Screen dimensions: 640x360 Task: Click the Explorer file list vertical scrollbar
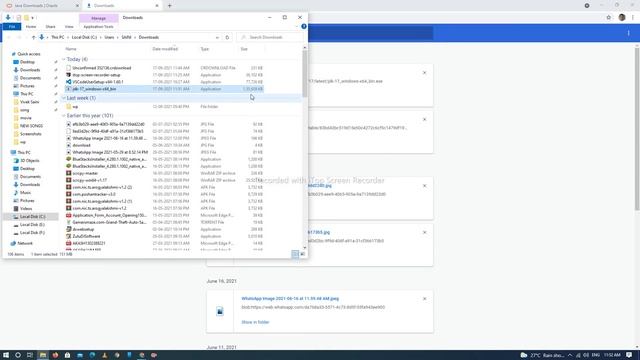[304, 73]
